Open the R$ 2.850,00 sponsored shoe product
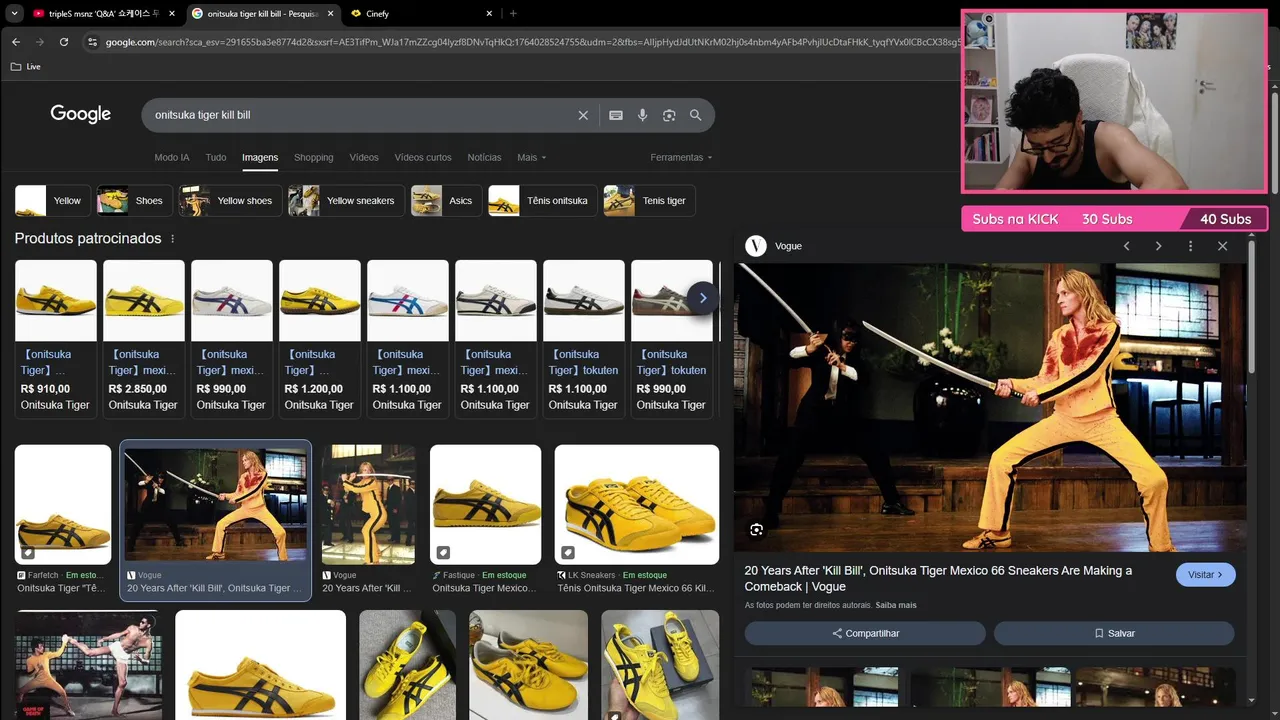This screenshot has height=720, width=1280. point(144,338)
